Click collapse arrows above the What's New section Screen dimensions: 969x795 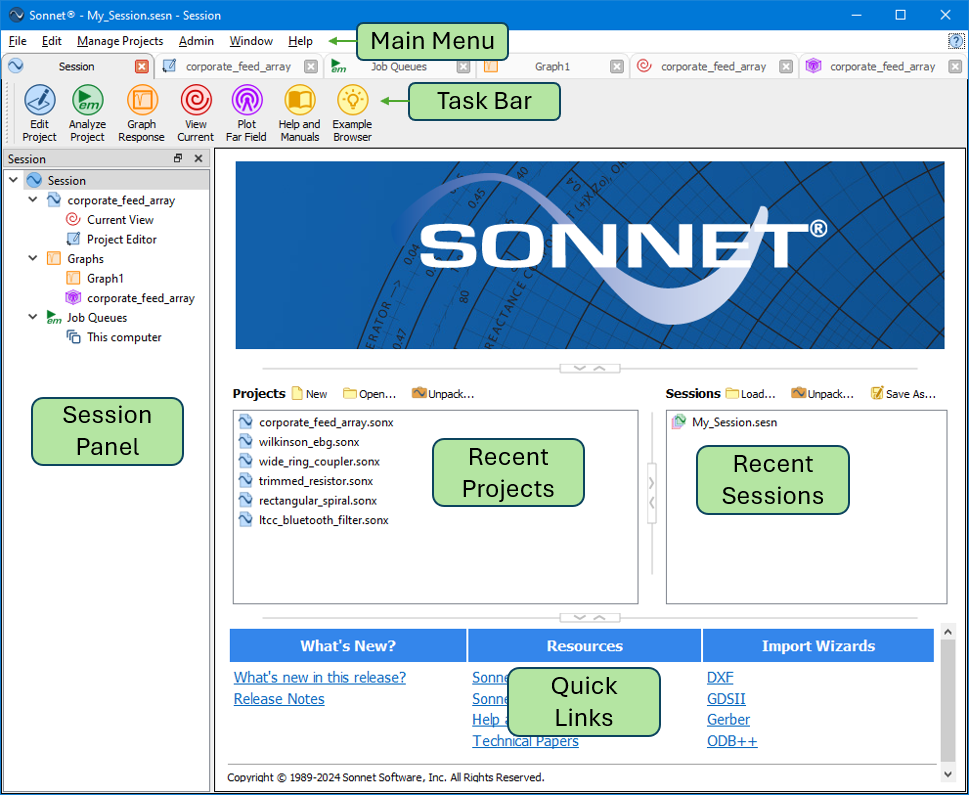[590, 618]
